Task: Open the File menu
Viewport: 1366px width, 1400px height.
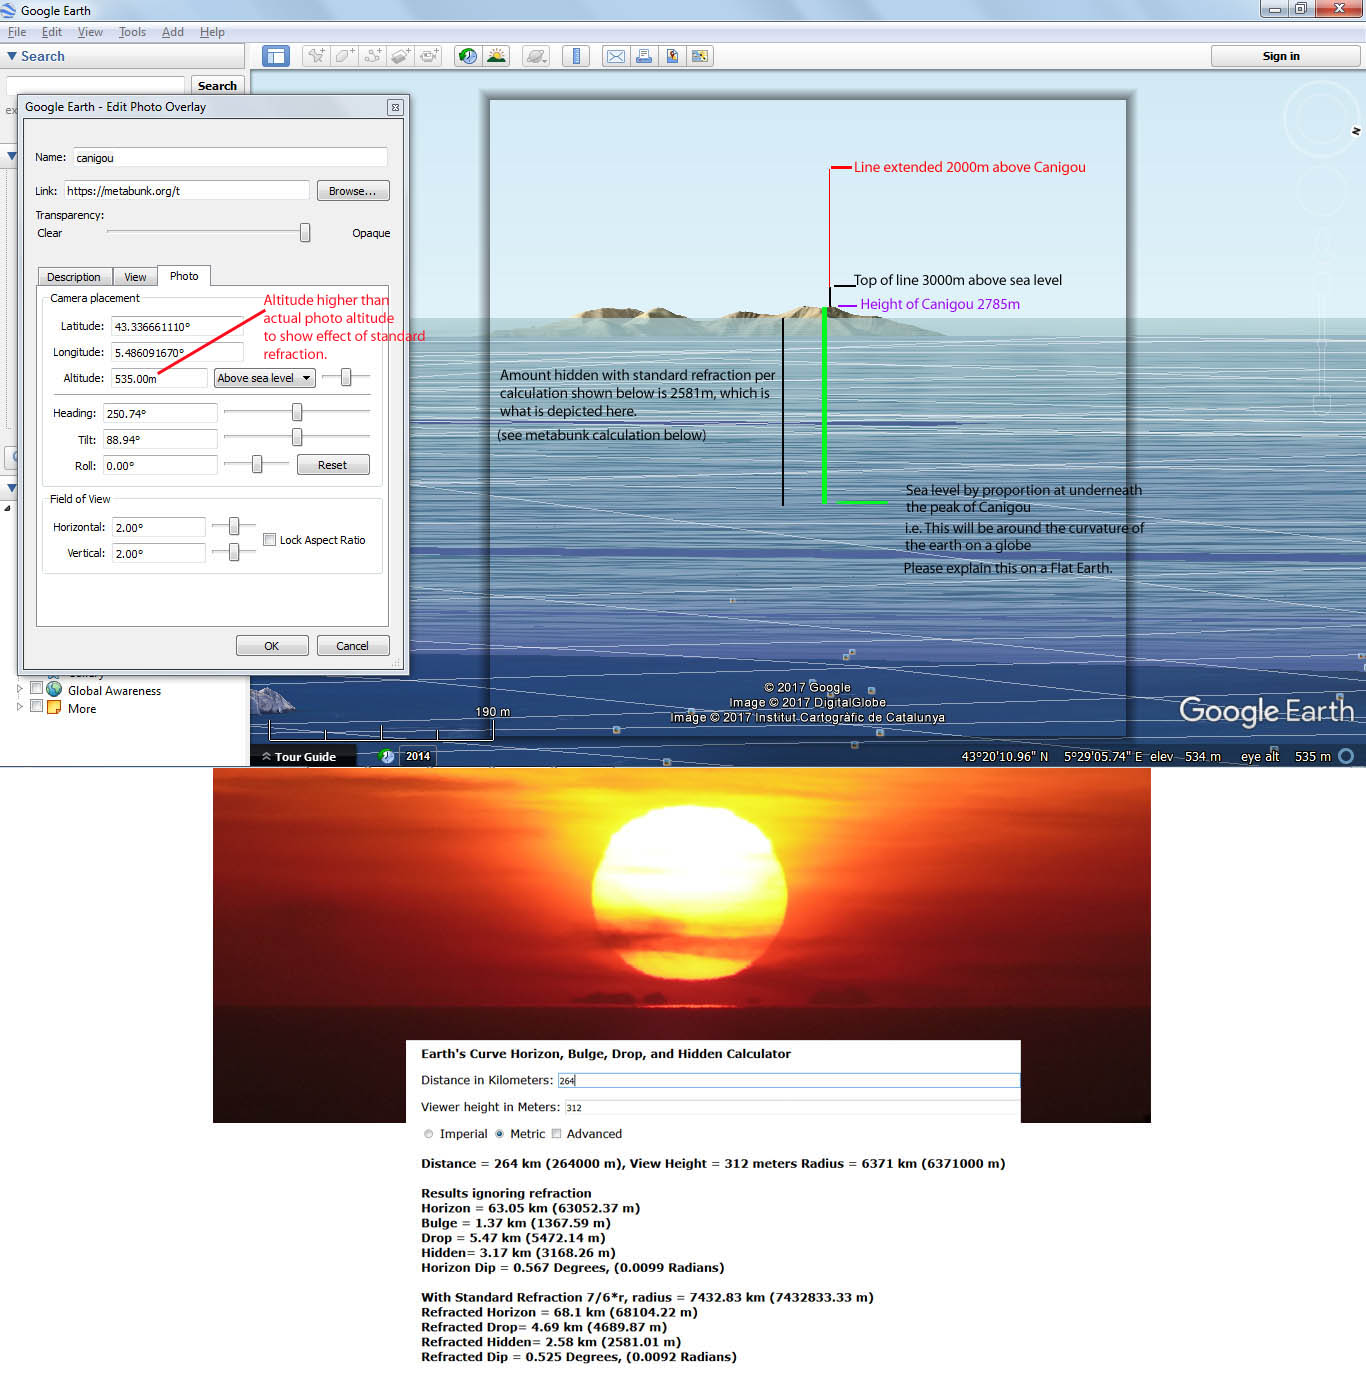Action: pyautogui.click(x=17, y=32)
